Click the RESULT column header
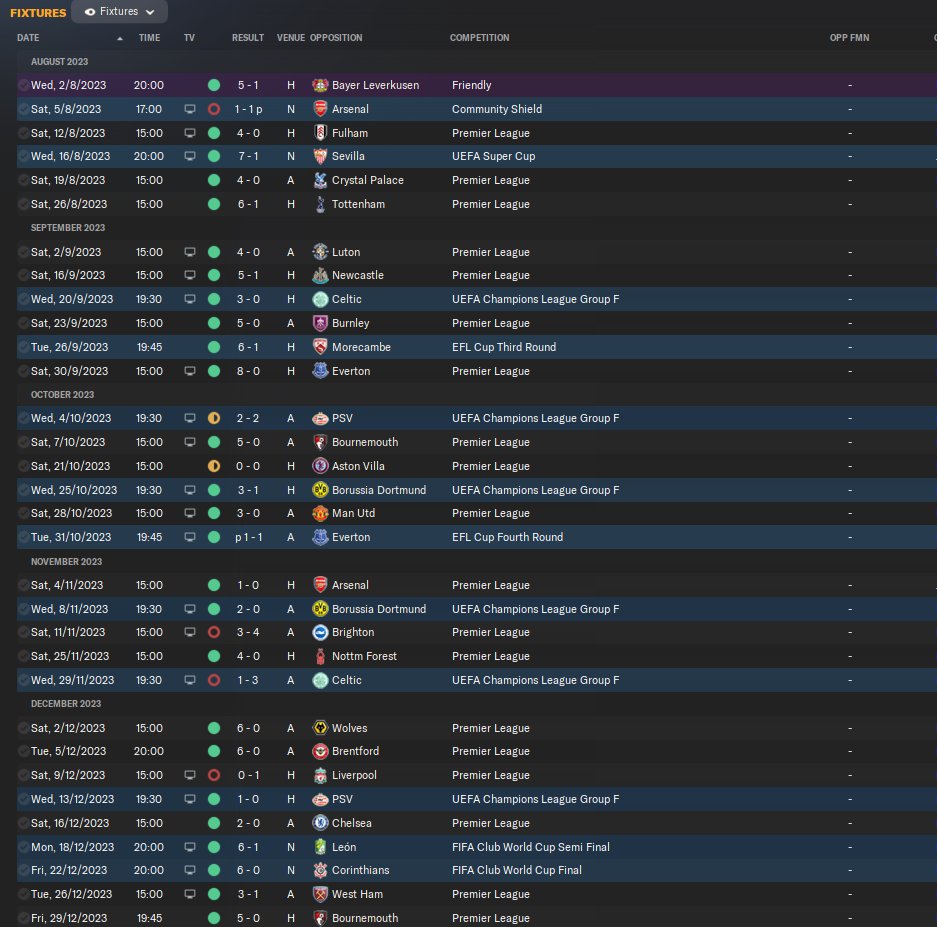The height and width of the screenshot is (927, 937). click(x=248, y=38)
